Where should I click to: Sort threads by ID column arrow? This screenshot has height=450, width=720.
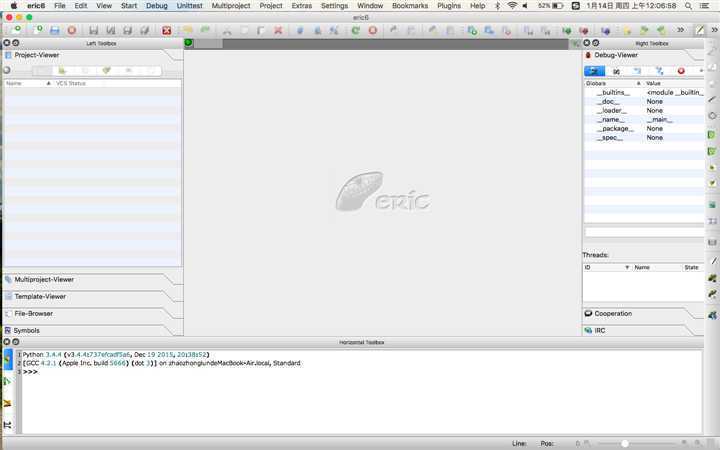point(627,267)
